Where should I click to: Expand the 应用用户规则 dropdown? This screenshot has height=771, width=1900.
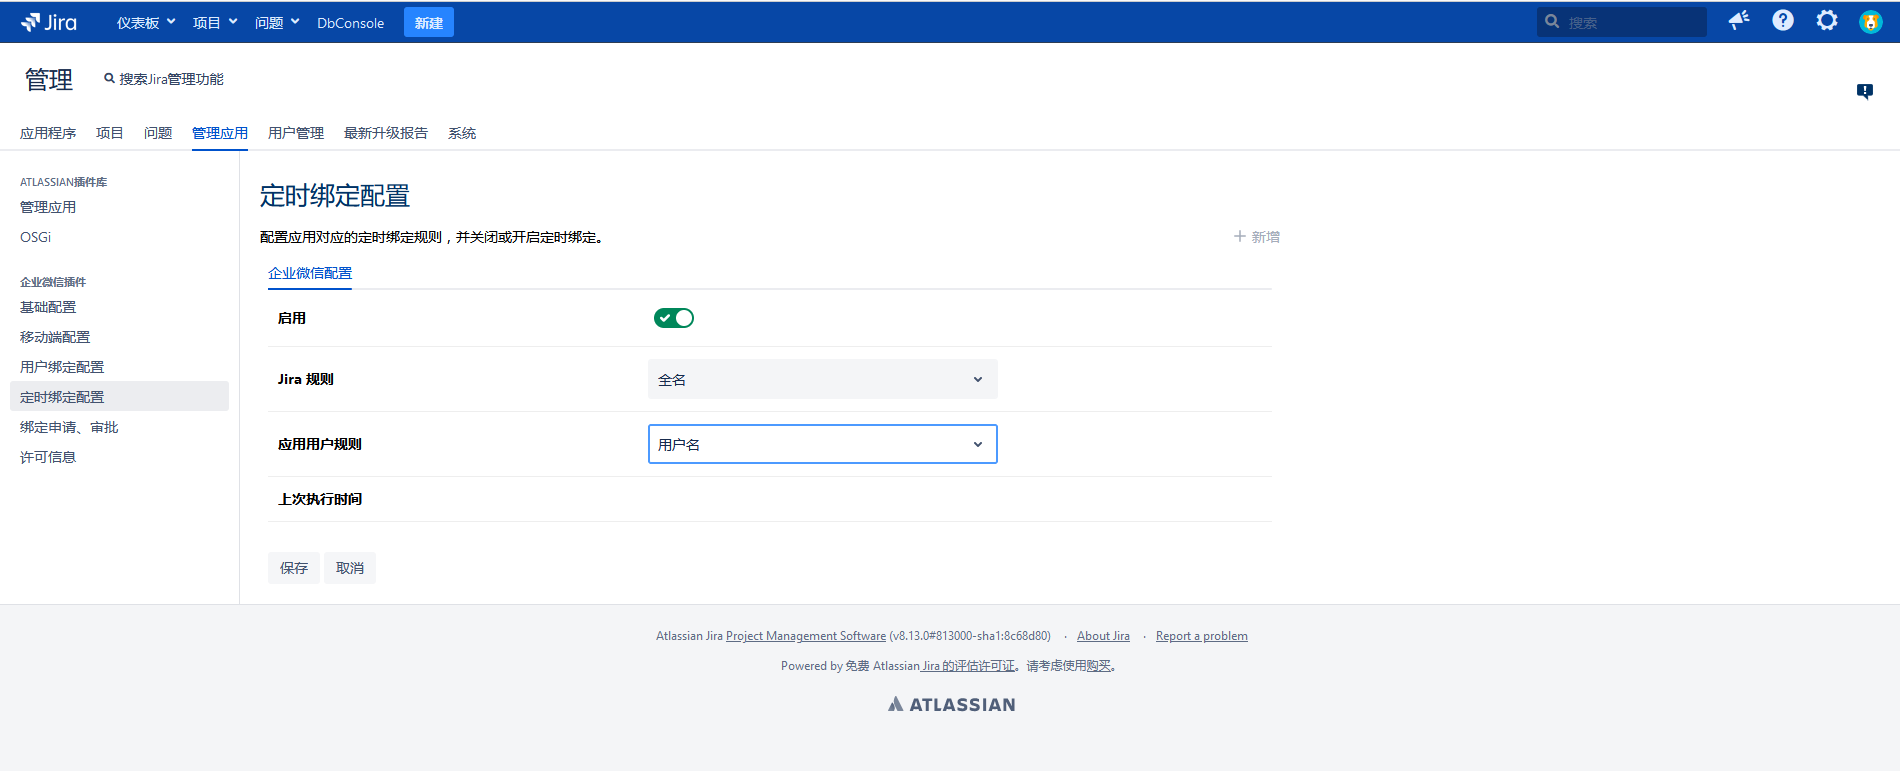822,445
